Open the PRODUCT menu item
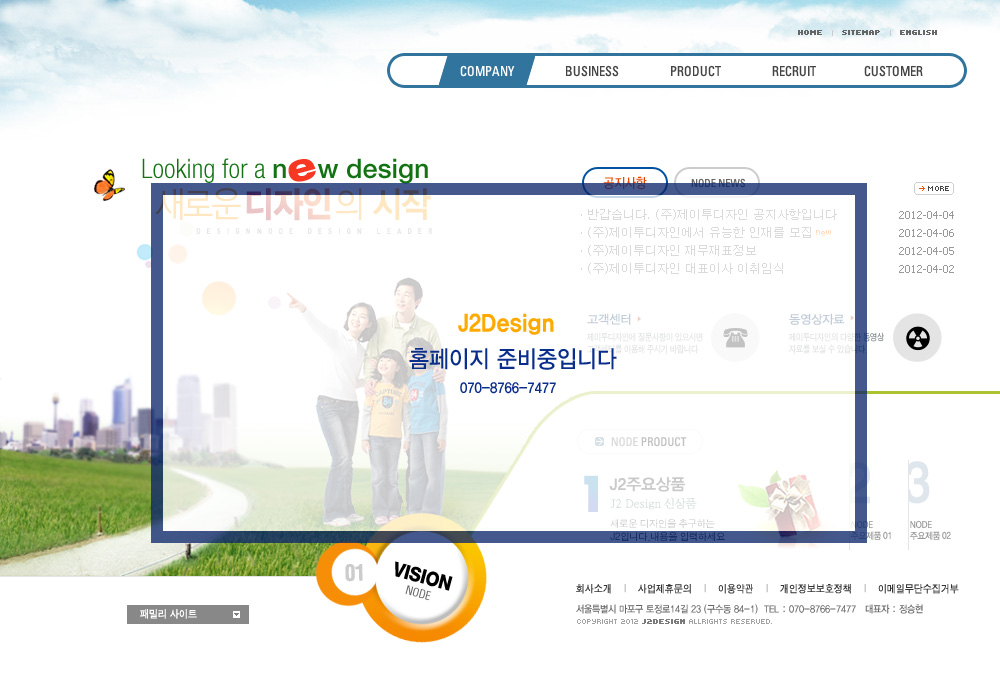1000x686 pixels. (695, 71)
